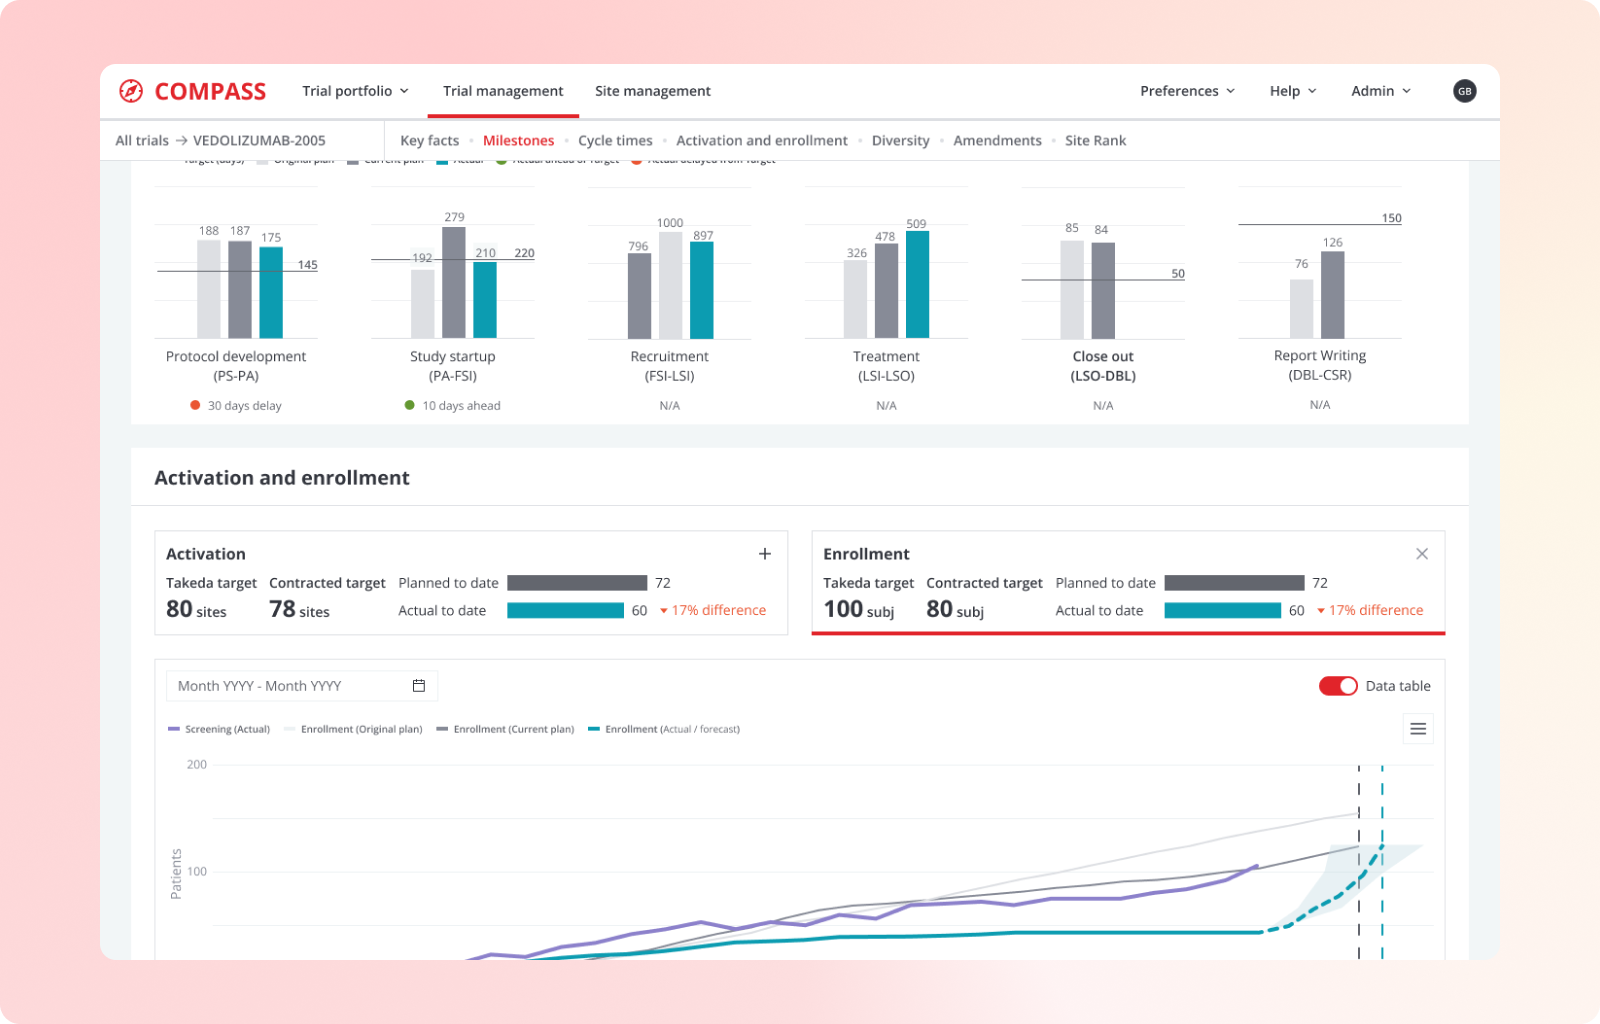Image resolution: width=1600 pixels, height=1024 pixels.
Task: Switch to the Site management tab
Action: (x=653, y=90)
